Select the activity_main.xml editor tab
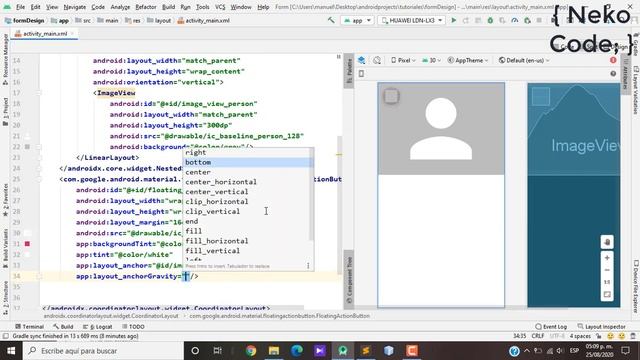 click(x=45, y=34)
